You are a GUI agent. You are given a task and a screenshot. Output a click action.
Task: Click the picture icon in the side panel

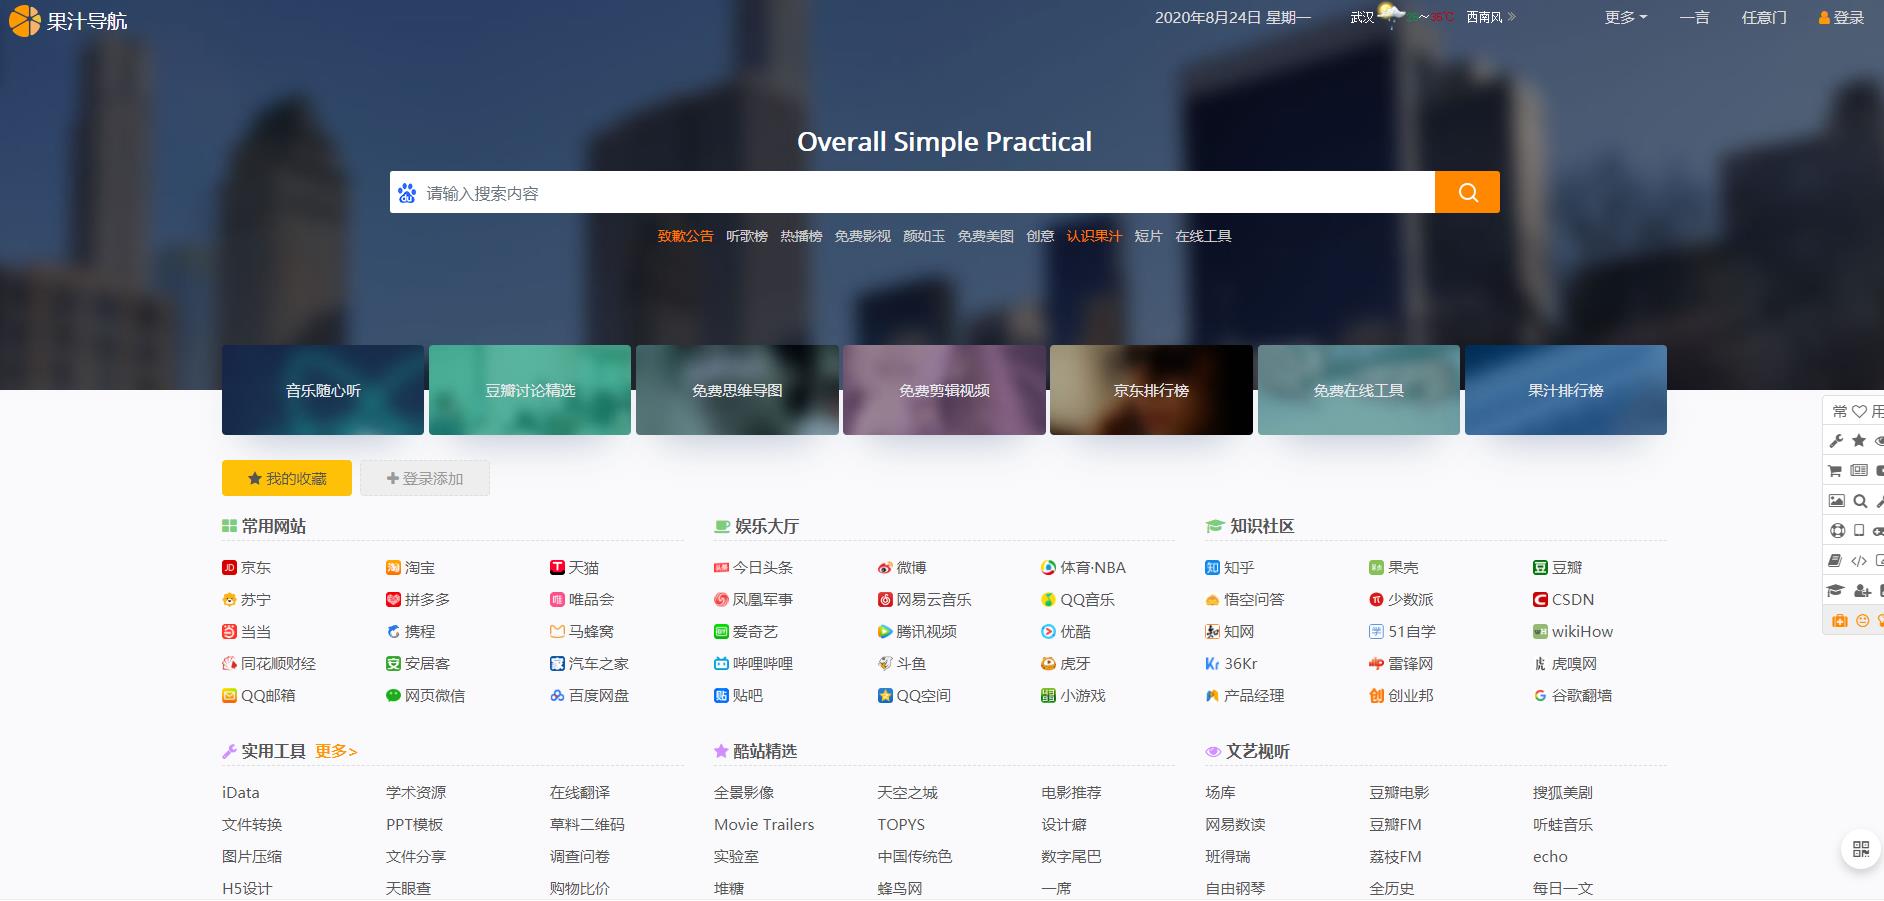click(1836, 500)
